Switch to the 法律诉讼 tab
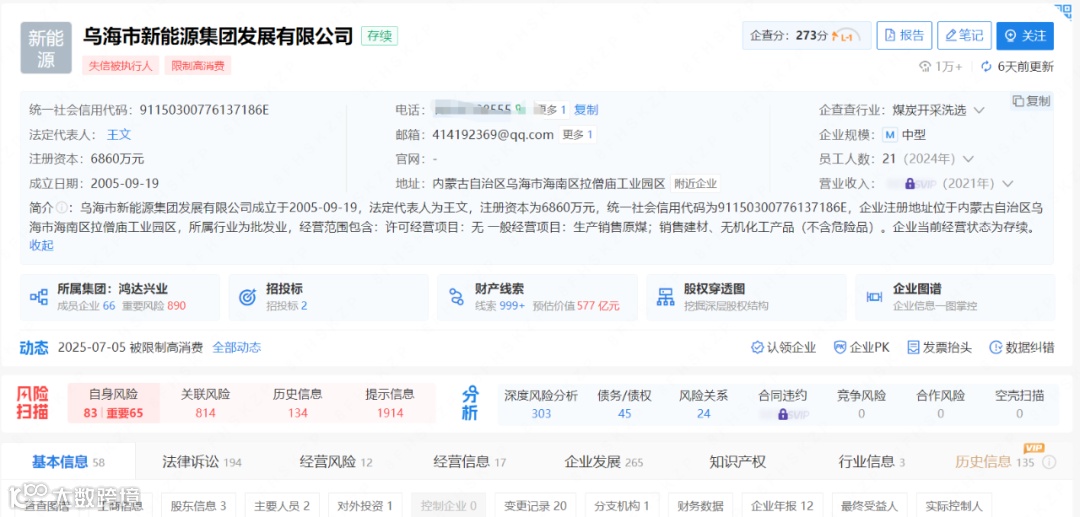 click(202, 462)
